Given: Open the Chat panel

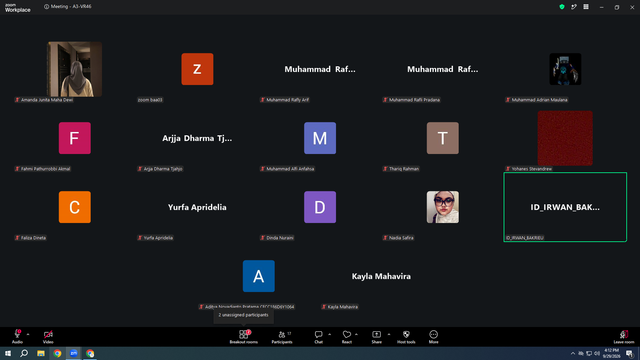Looking at the screenshot, I should tap(318, 336).
